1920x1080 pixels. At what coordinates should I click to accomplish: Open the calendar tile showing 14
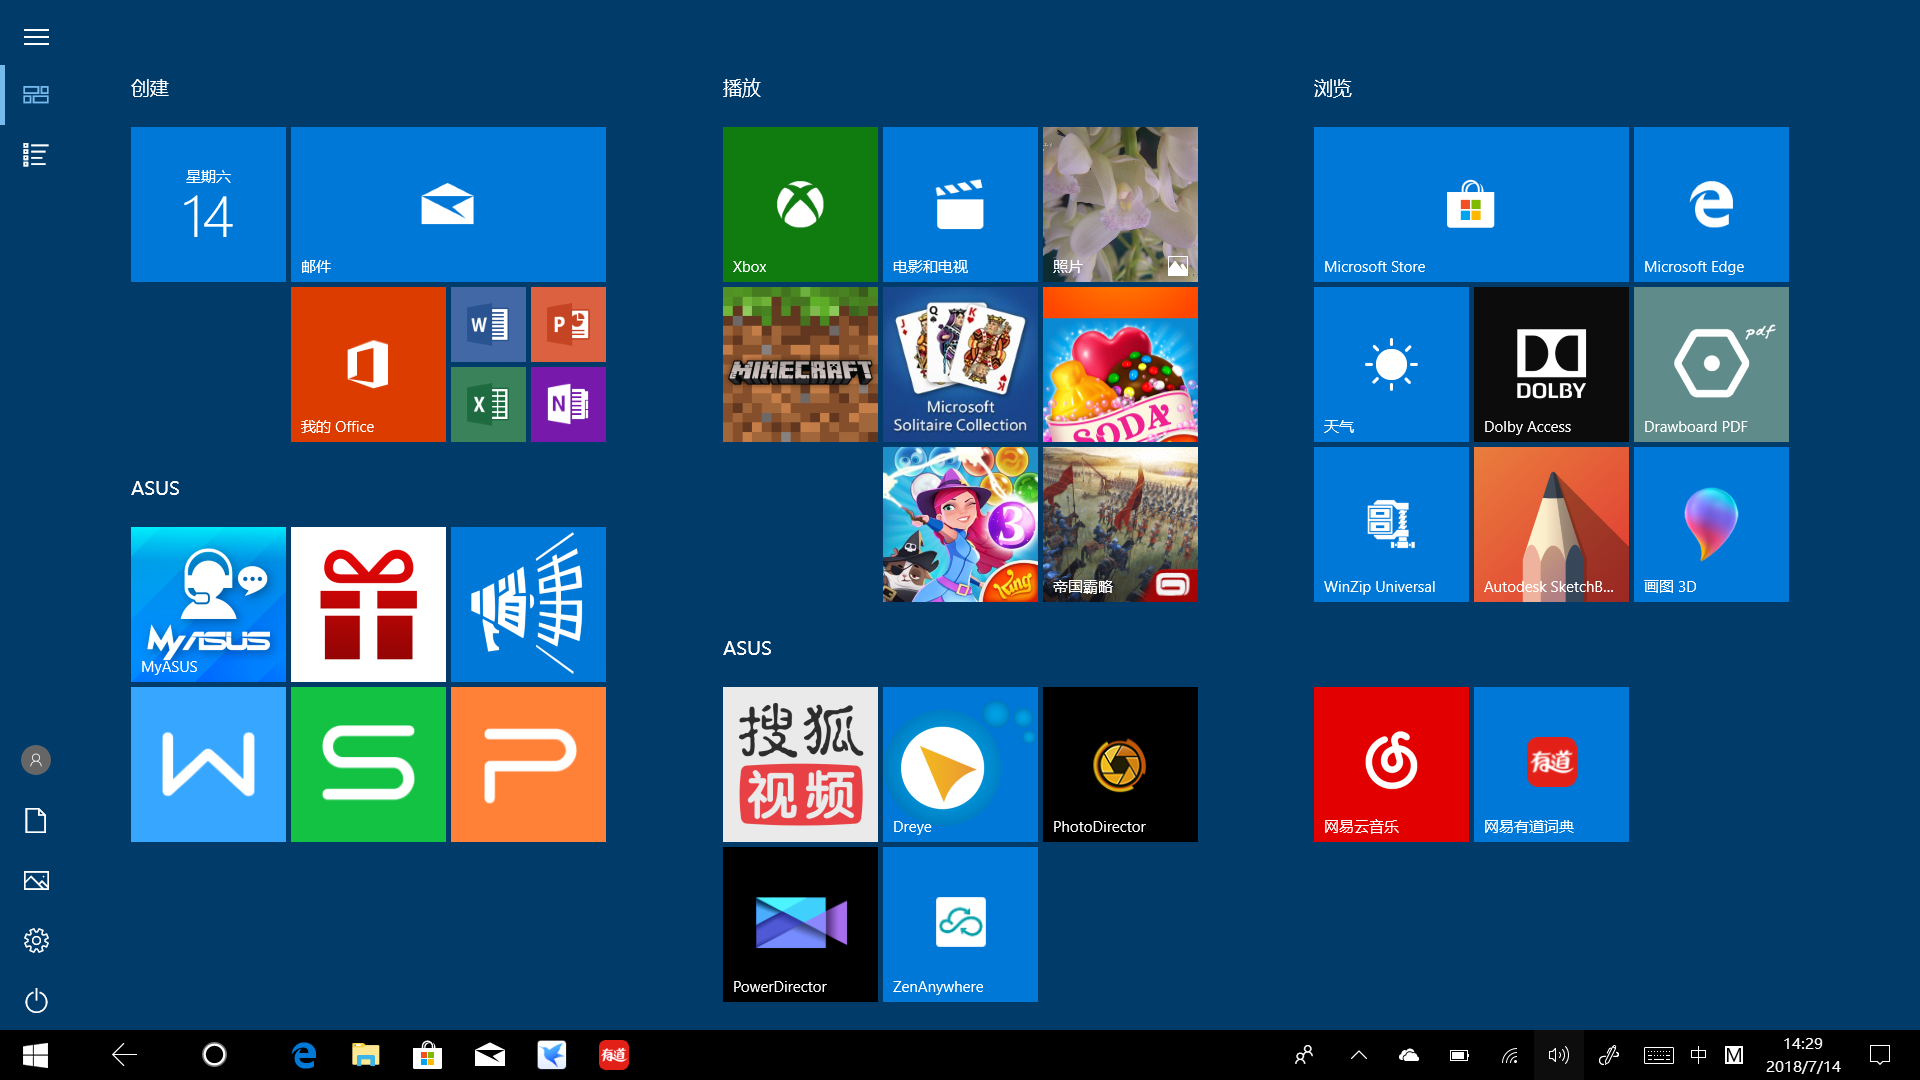click(208, 204)
